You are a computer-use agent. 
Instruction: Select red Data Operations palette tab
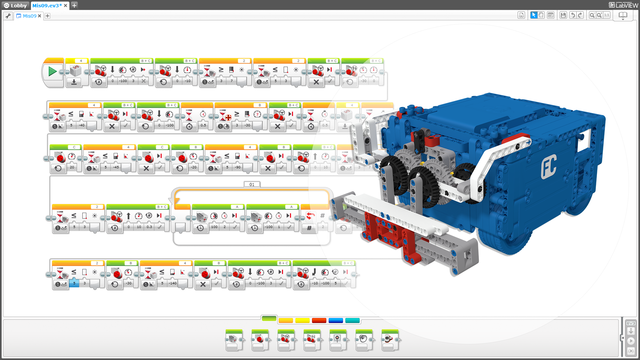(319, 320)
